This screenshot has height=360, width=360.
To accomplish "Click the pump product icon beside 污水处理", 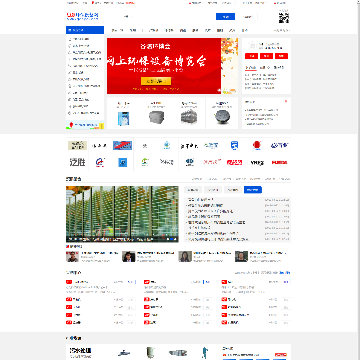I will [x=124, y=353].
